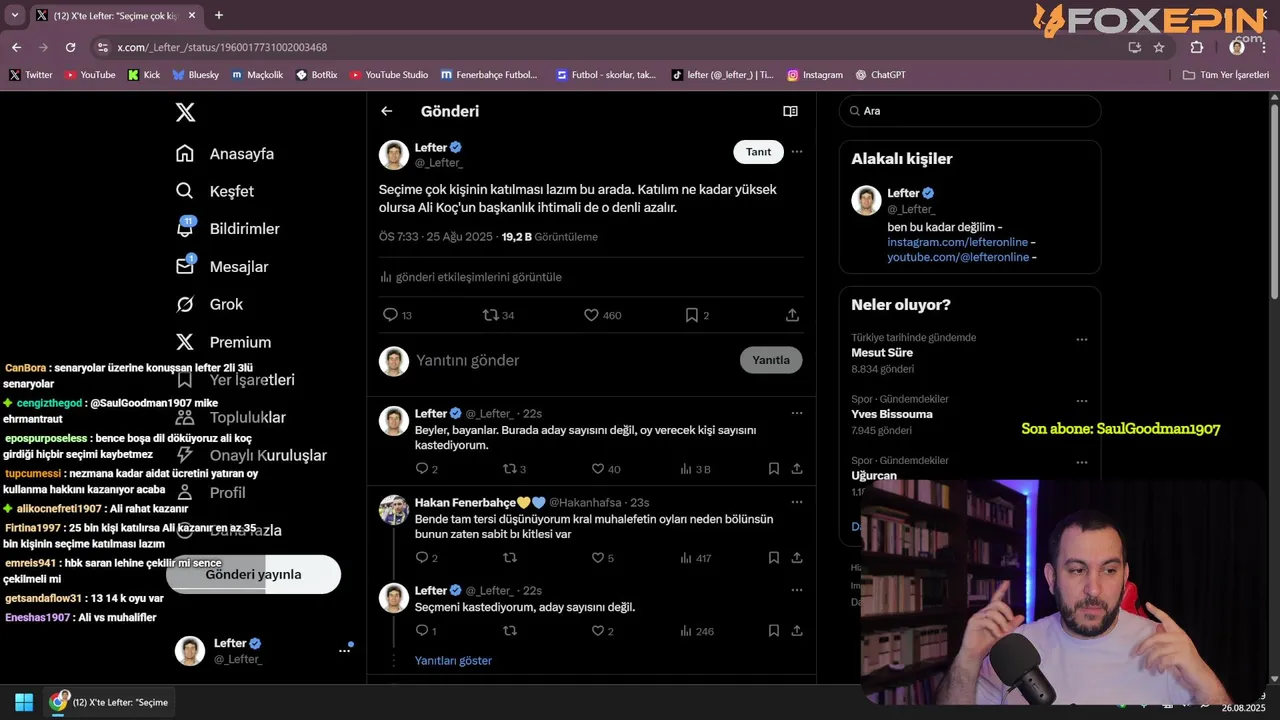This screenshot has height=720, width=1280.
Task: Open Bildirimler notifications
Action: pyautogui.click(x=228, y=229)
